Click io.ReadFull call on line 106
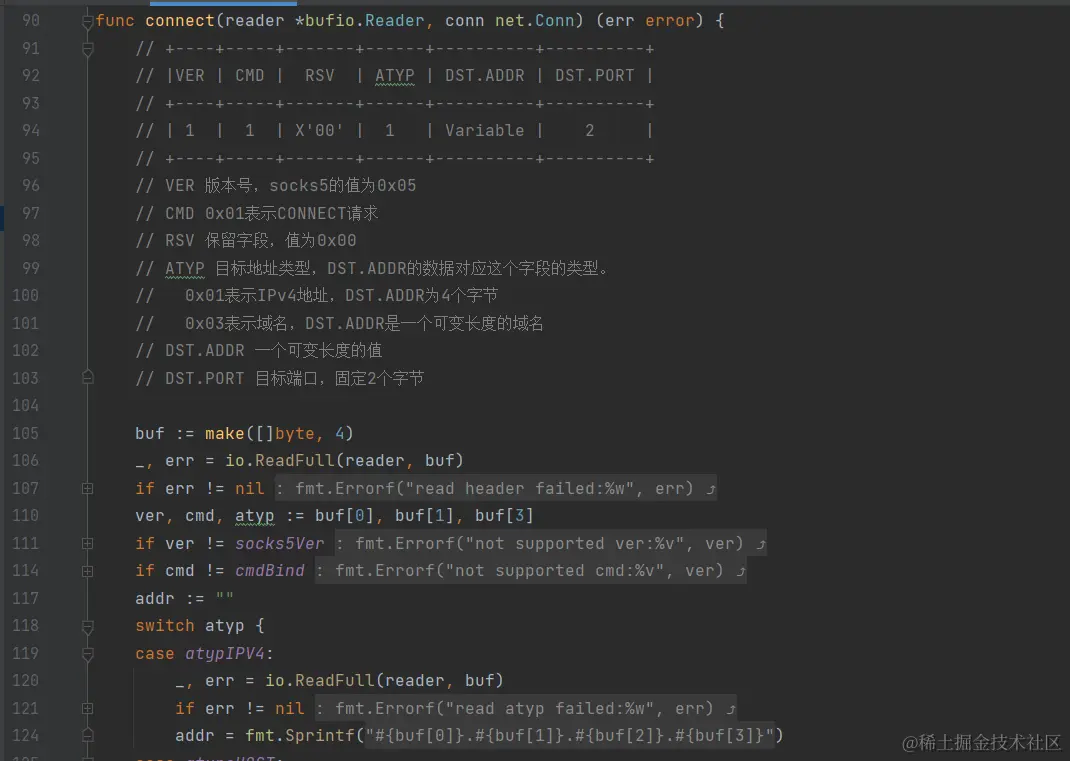Image resolution: width=1070 pixels, height=761 pixels. (x=345, y=461)
